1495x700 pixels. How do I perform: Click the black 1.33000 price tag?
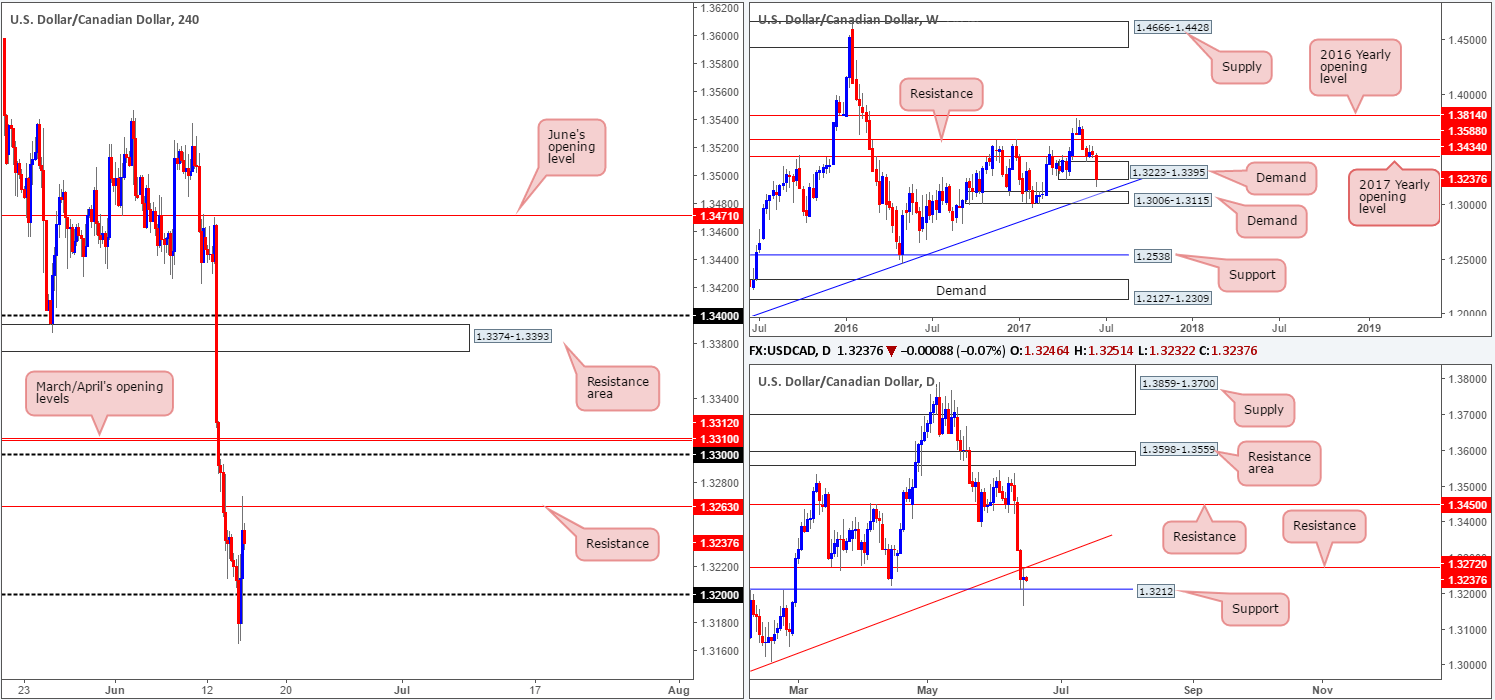click(718, 455)
